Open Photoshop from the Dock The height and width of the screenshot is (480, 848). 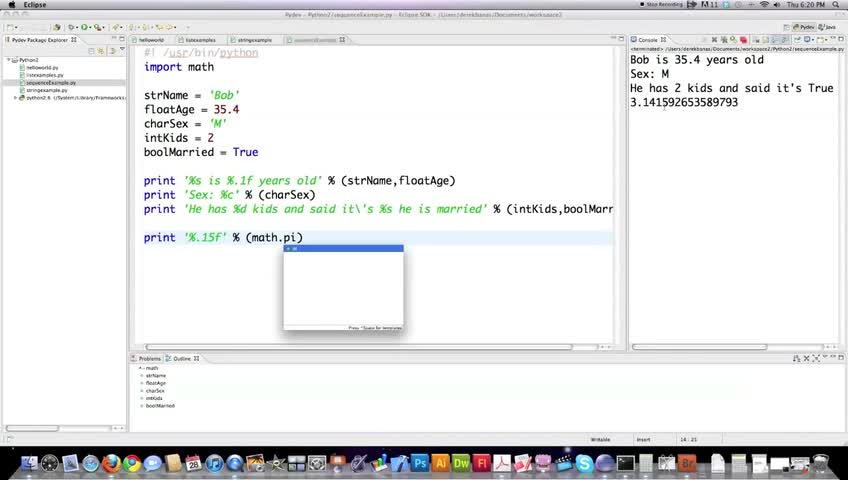420,463
